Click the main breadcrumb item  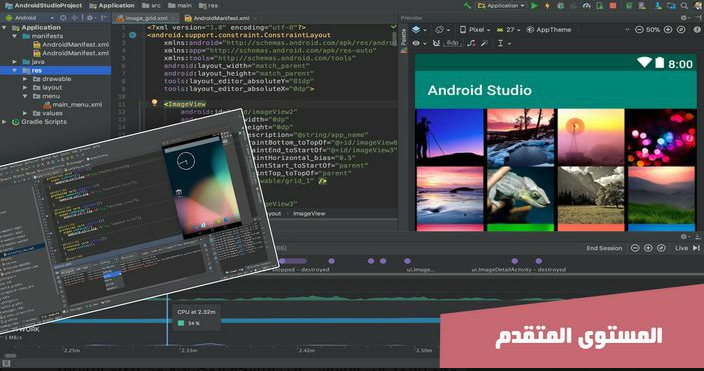point(180,6)
